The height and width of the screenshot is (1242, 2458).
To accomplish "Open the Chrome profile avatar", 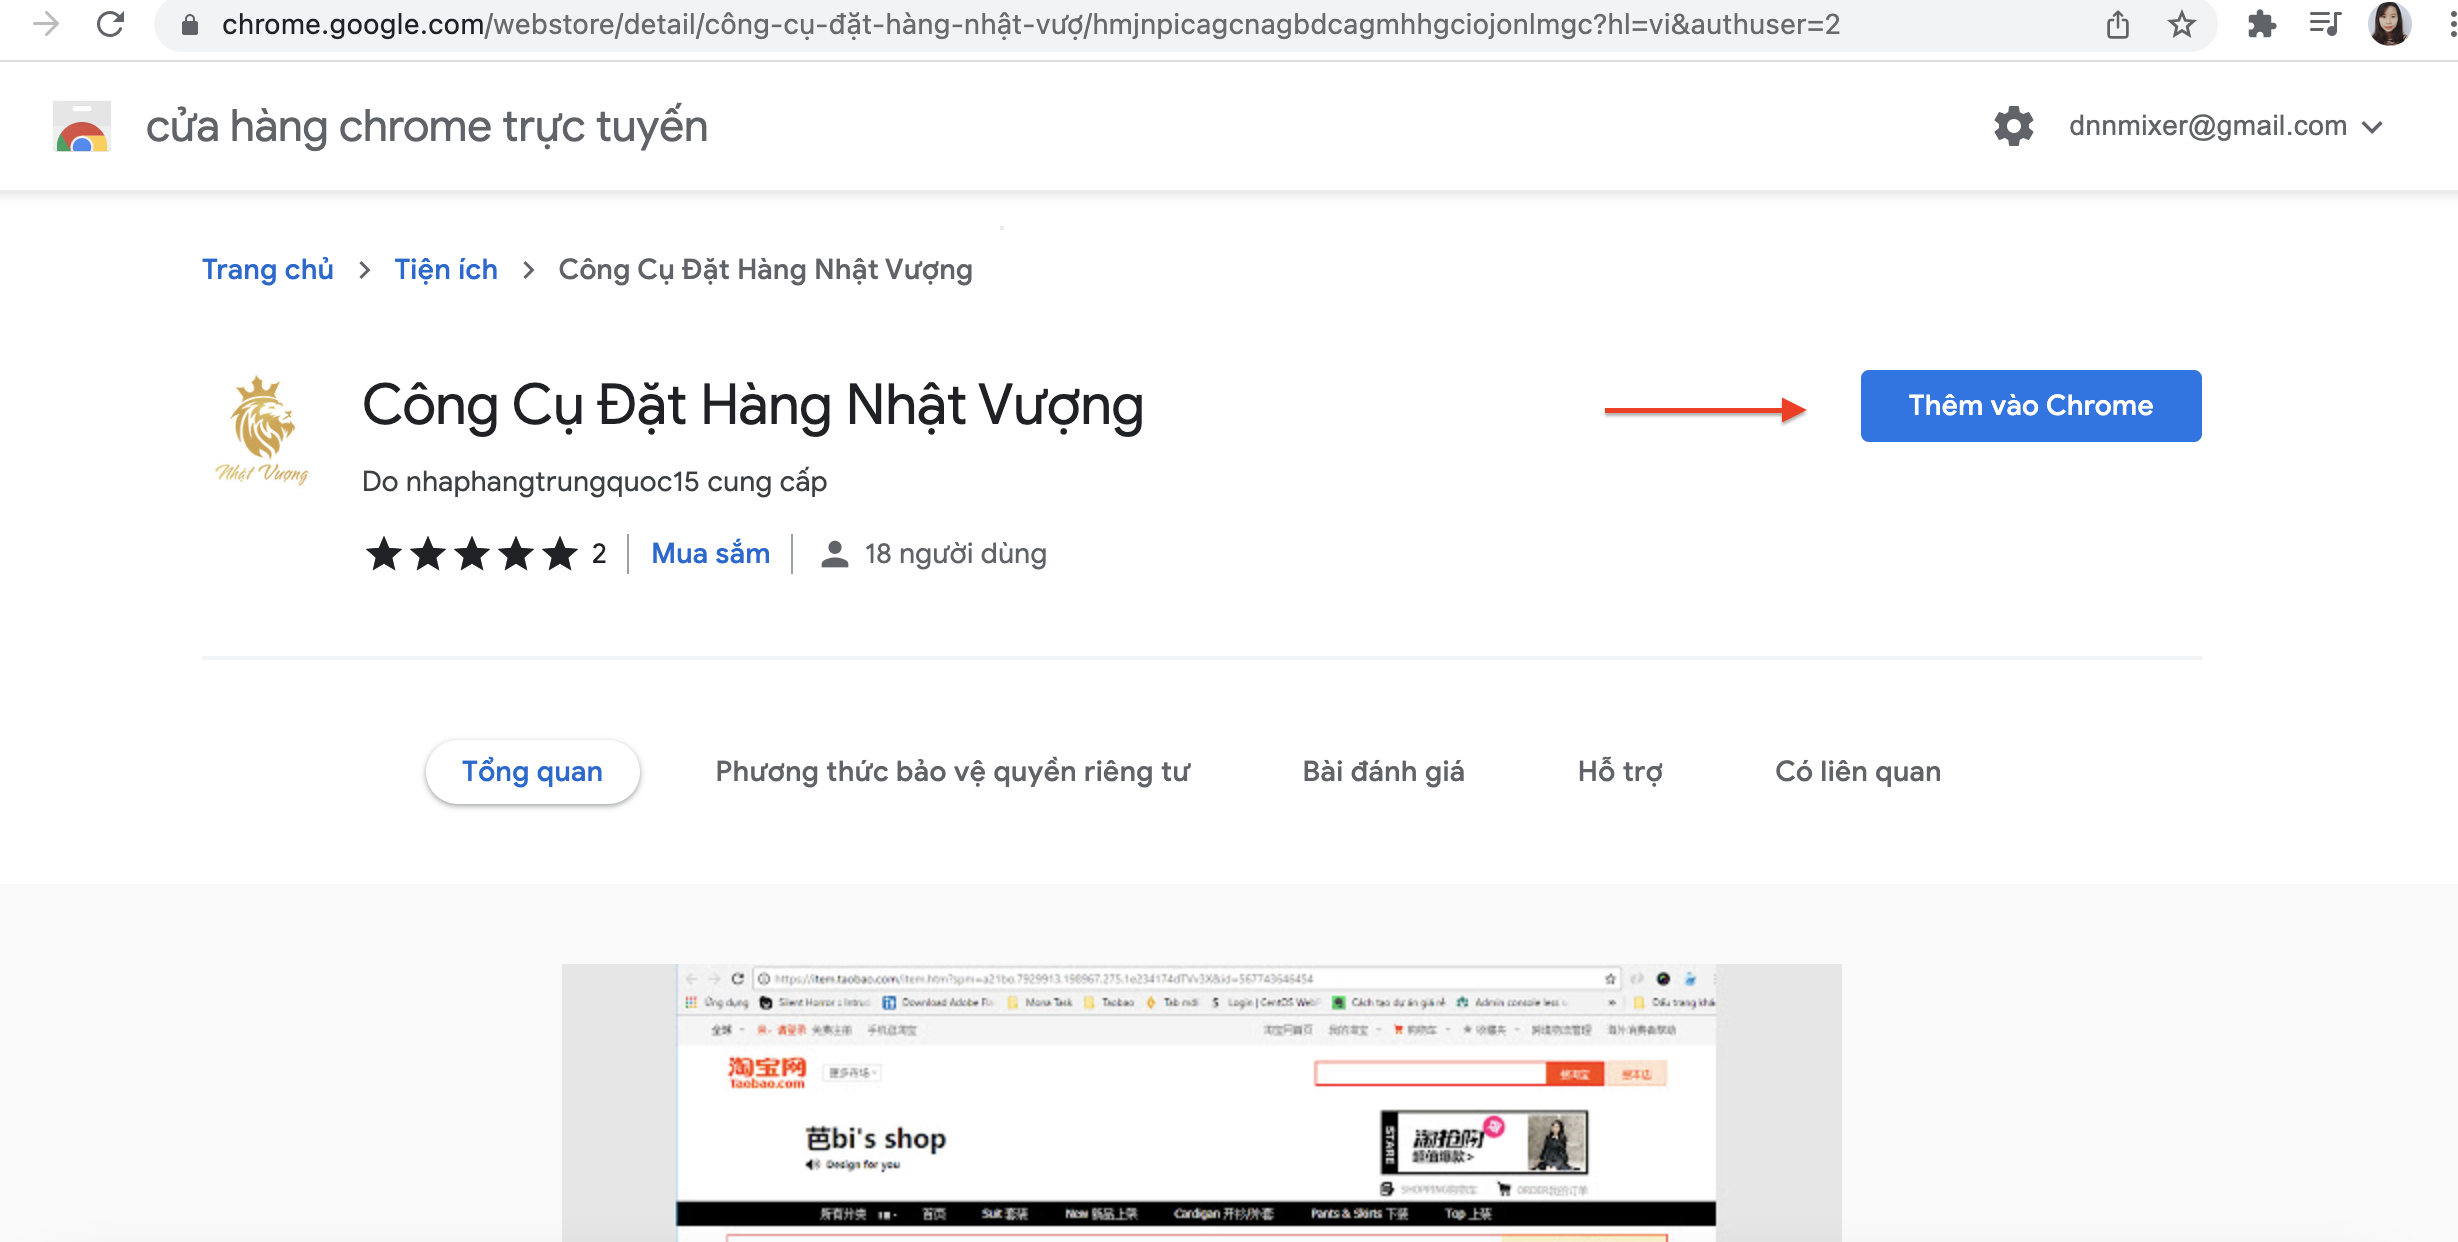I will [2390, 24].
